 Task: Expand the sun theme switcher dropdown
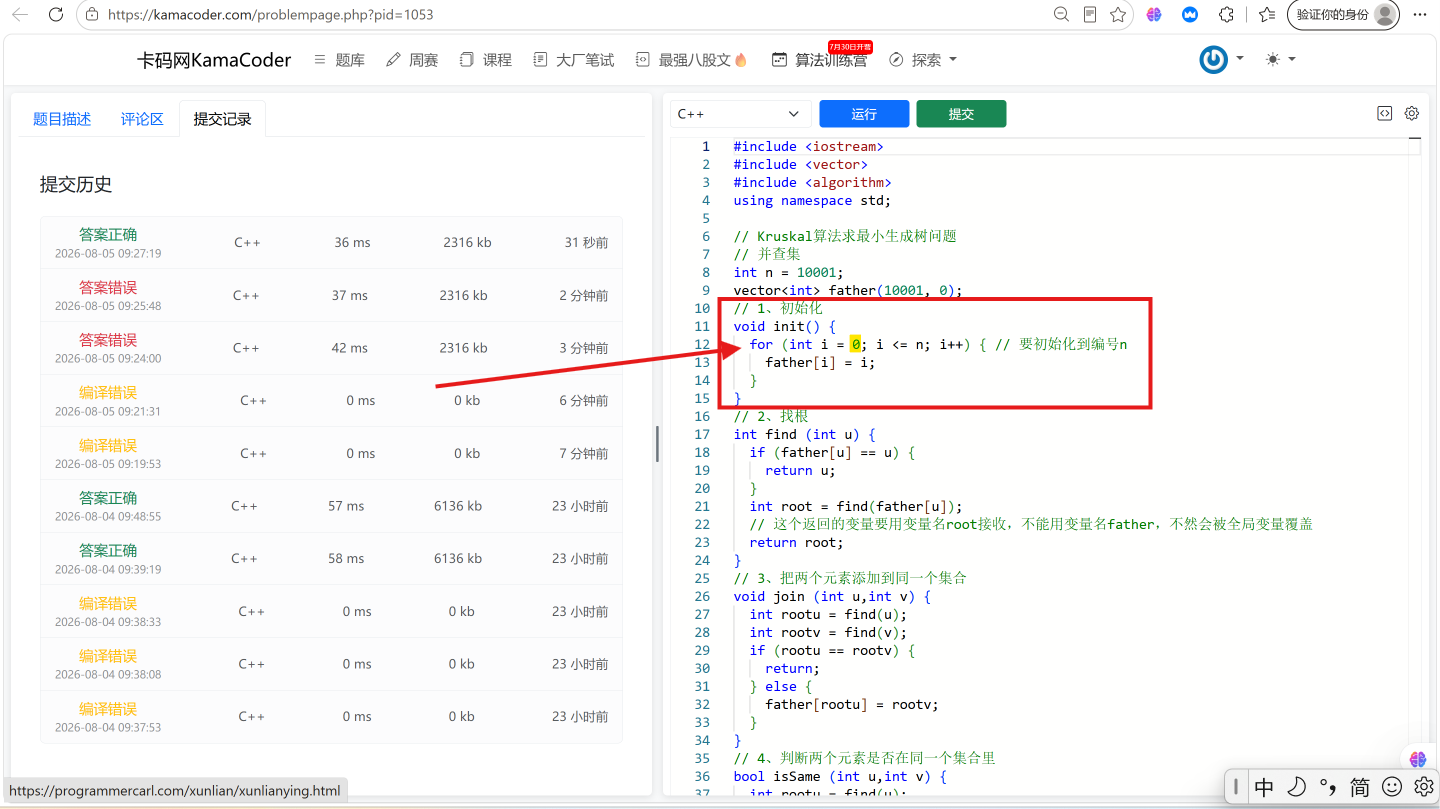pyautogui.click(x=1280, y=59)
